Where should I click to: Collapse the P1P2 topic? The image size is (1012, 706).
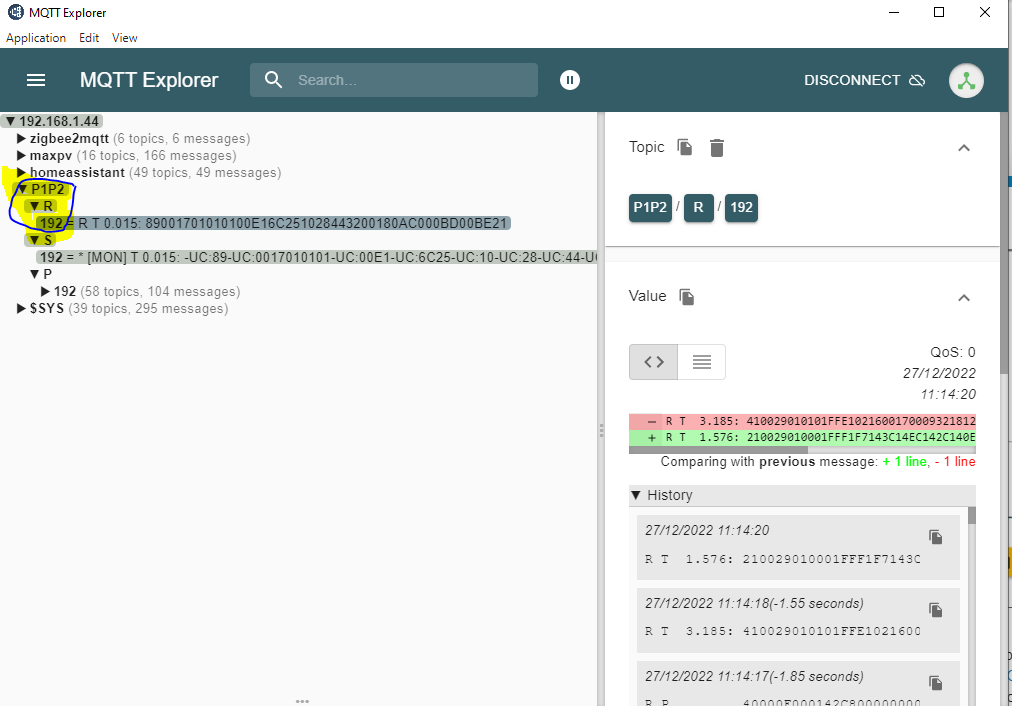(x=23, y=189)
